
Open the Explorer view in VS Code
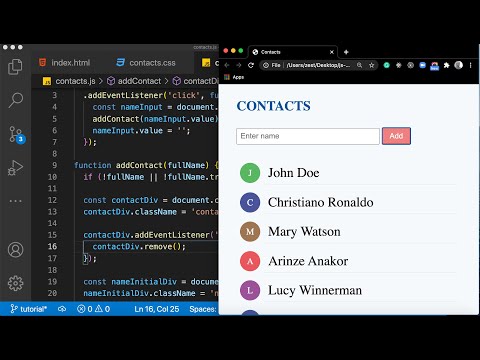[15, 67]
